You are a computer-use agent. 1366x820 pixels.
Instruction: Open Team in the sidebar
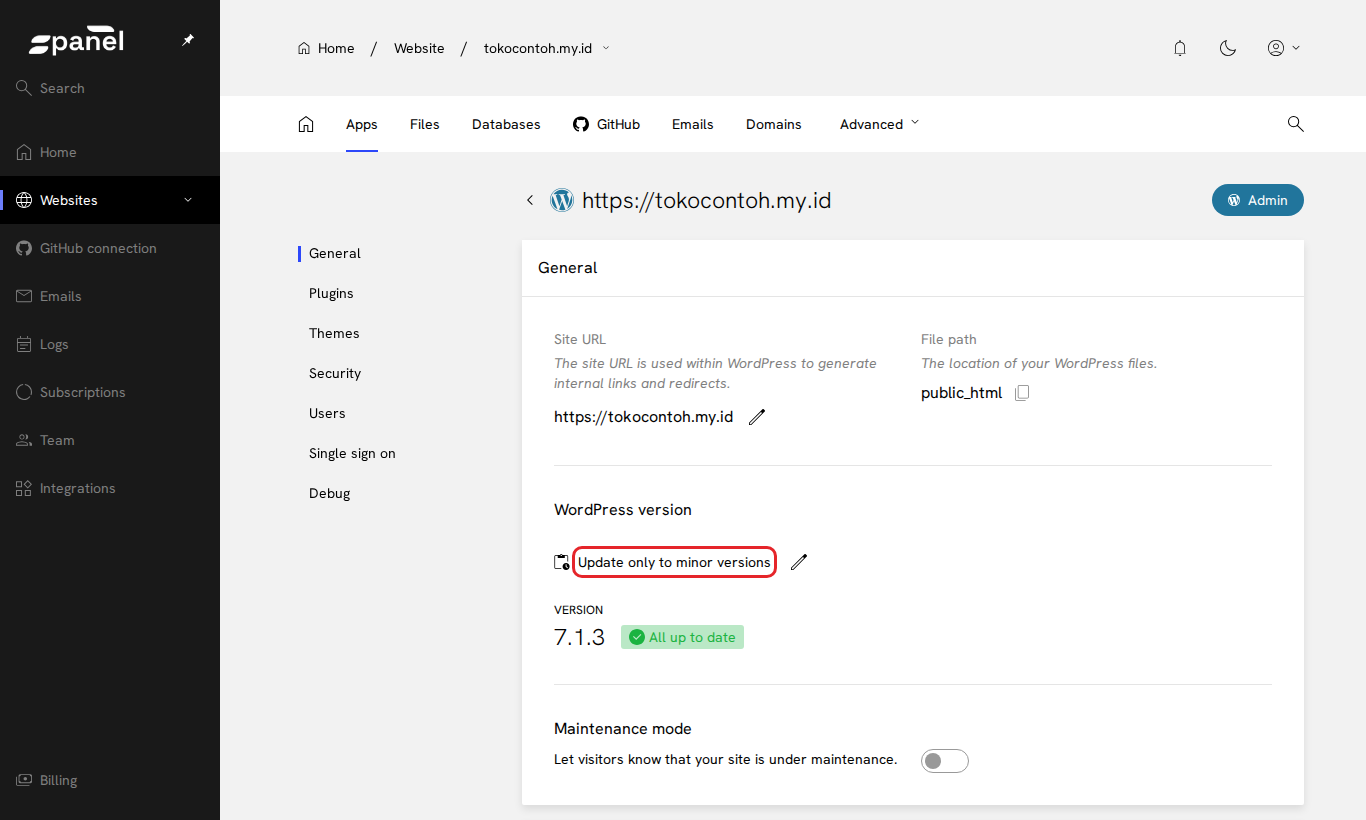(110, 440)
